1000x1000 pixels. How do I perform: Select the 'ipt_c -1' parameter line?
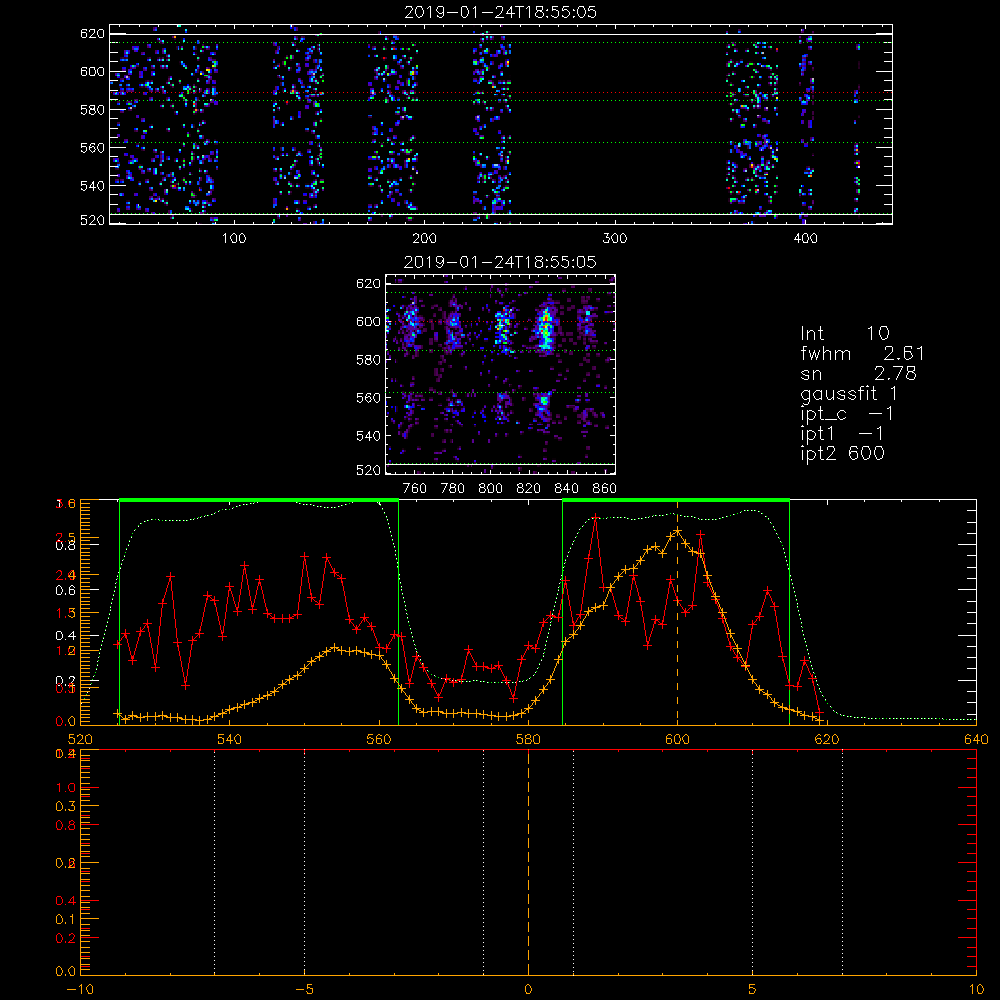coord(847,414)
